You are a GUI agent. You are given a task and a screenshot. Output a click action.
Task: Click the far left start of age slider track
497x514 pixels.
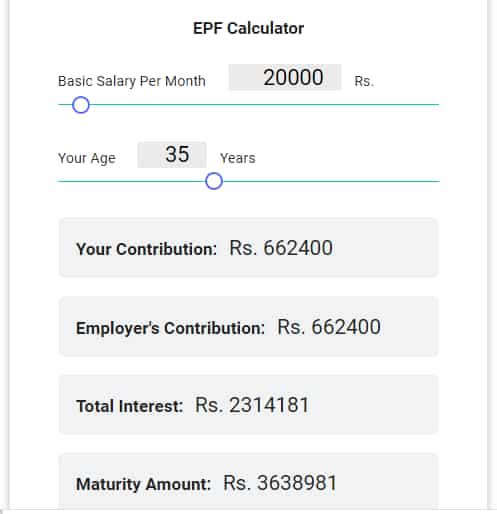(x=60, y=181)
